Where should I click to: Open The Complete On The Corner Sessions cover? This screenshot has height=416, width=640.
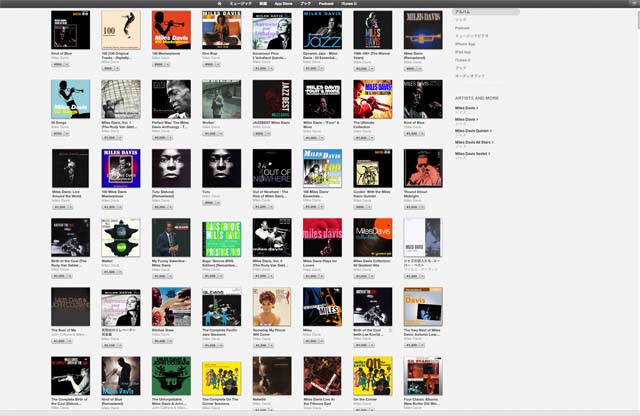click(222, 378)
